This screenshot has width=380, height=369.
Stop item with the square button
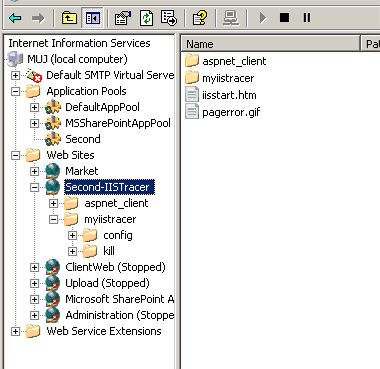tap(284, 18)
